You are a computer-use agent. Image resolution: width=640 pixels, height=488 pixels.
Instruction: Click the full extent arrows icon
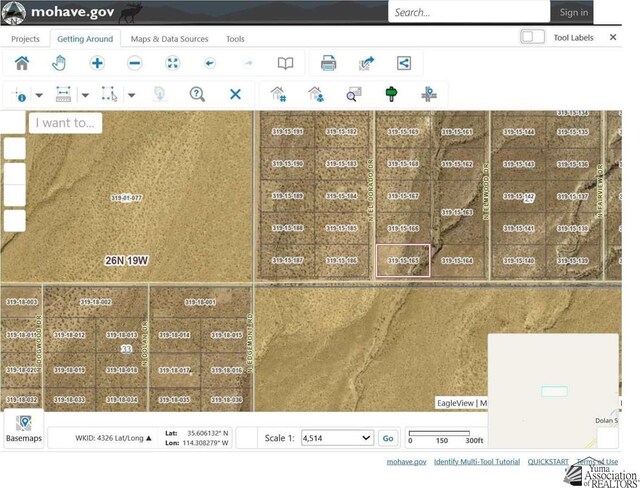[x=173, y=63]
